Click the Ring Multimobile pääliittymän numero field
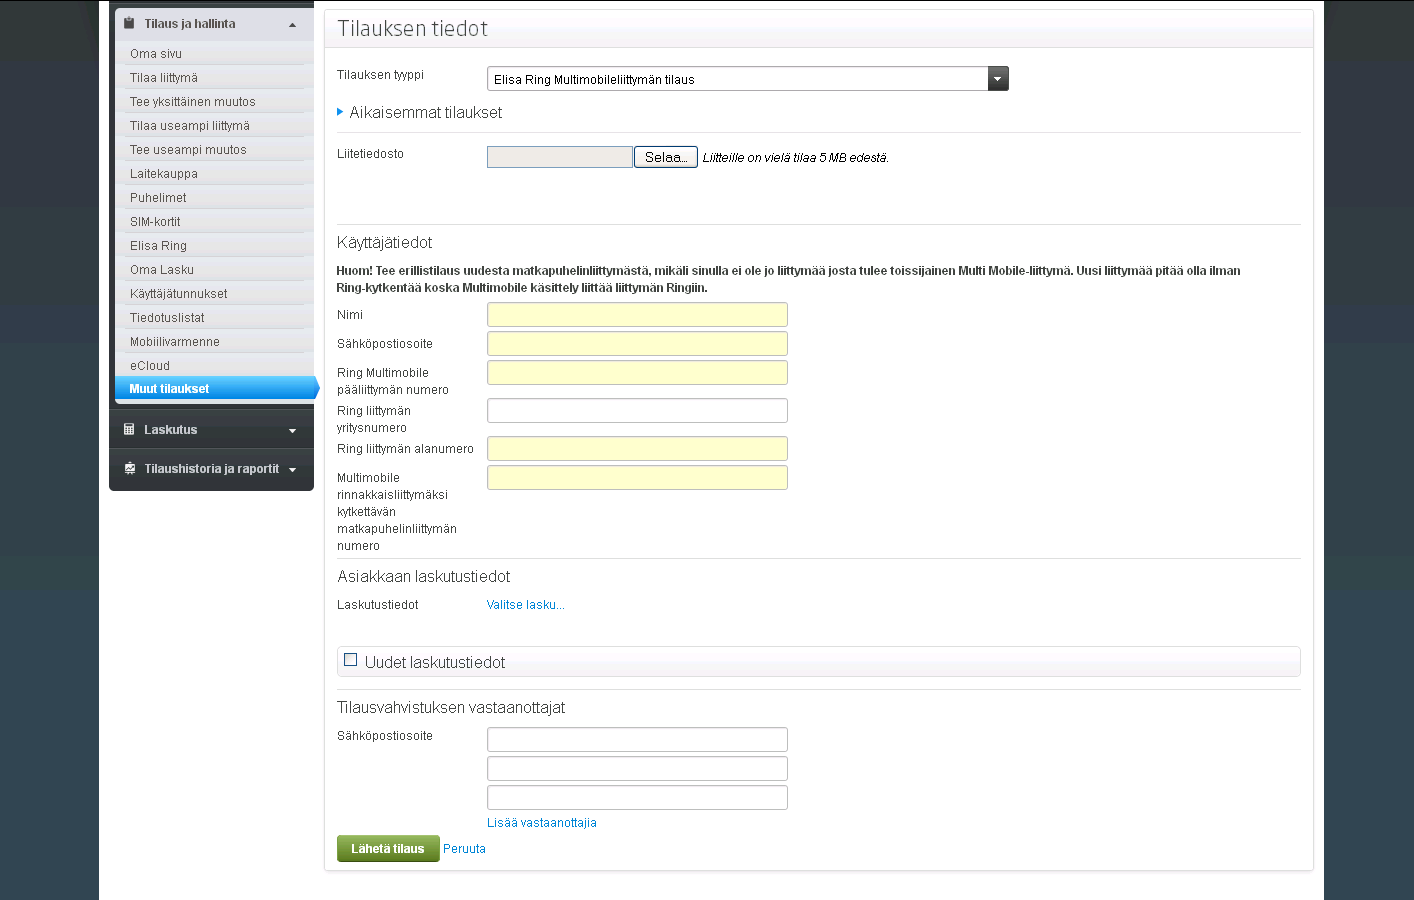Viewport: 1414px width, 900px height. (x=637, y=373)
